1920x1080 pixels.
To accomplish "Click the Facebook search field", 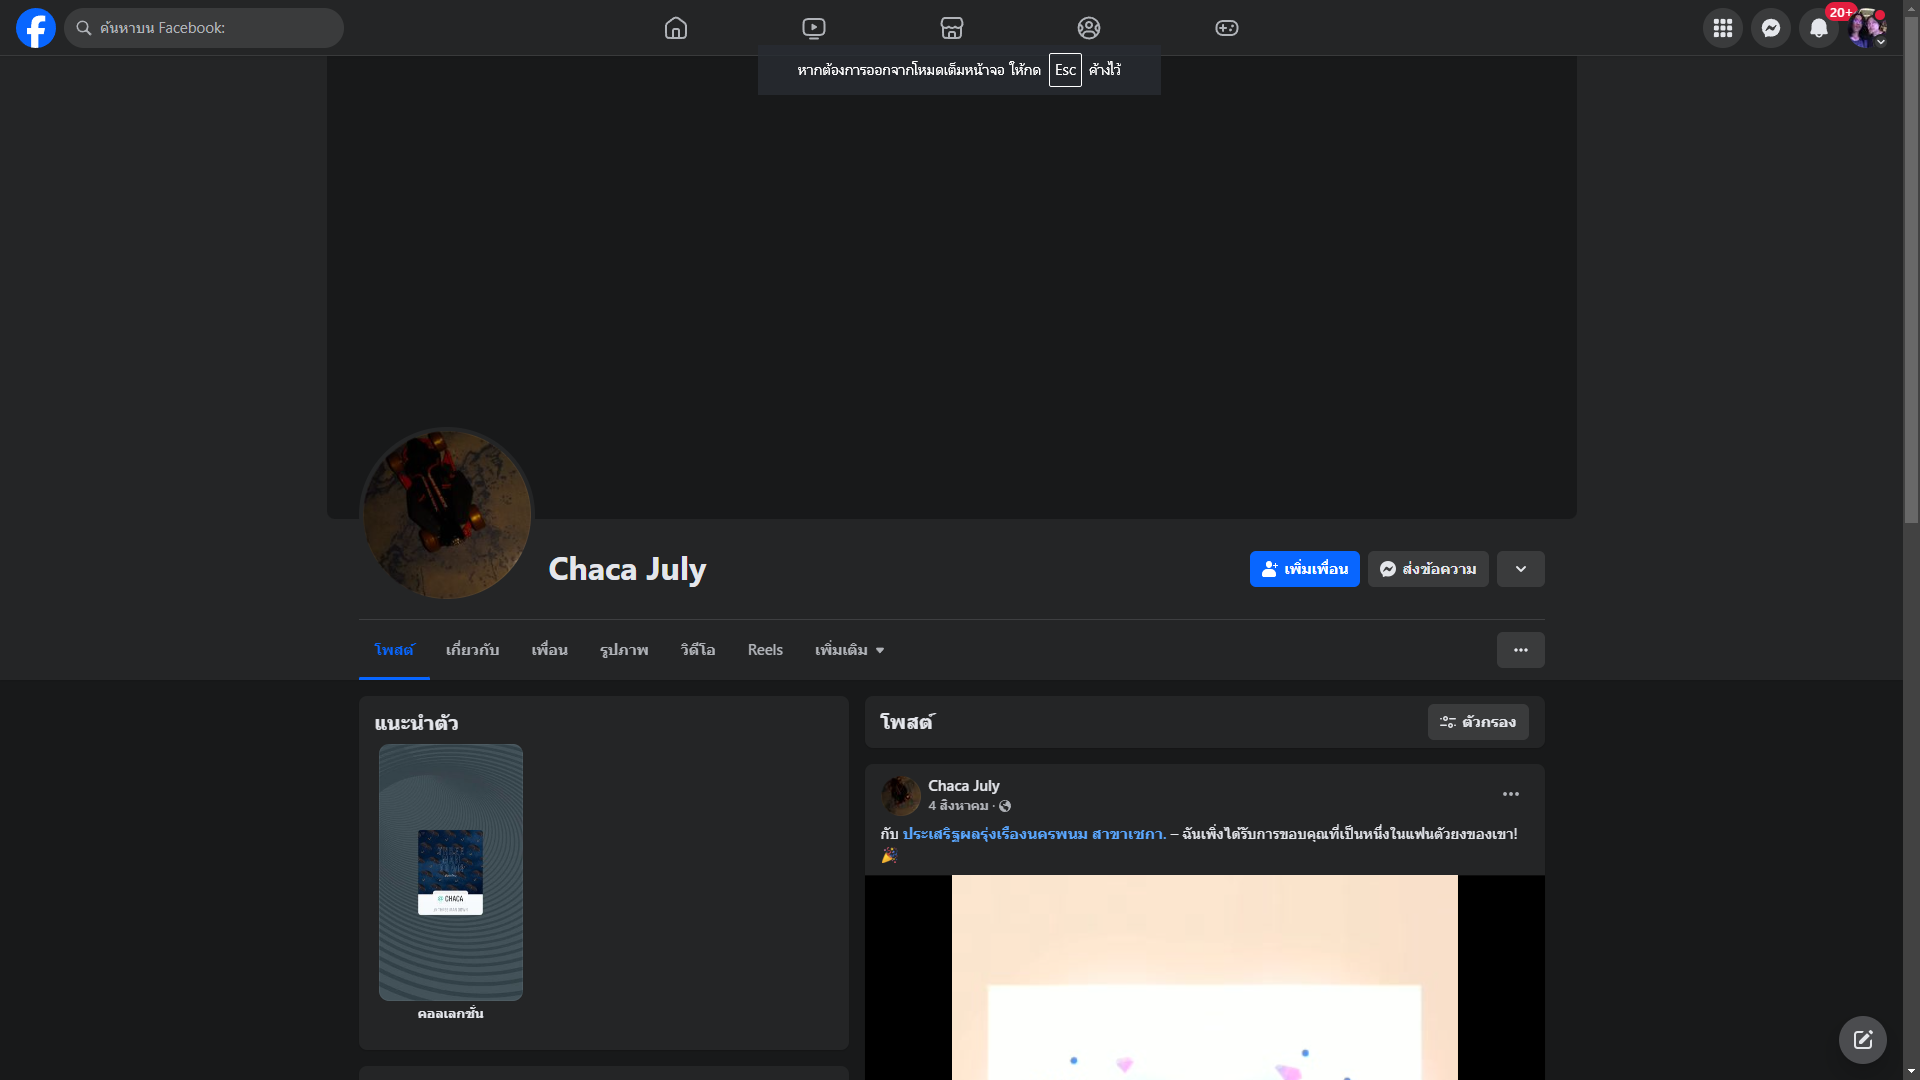I will point(204,28).
